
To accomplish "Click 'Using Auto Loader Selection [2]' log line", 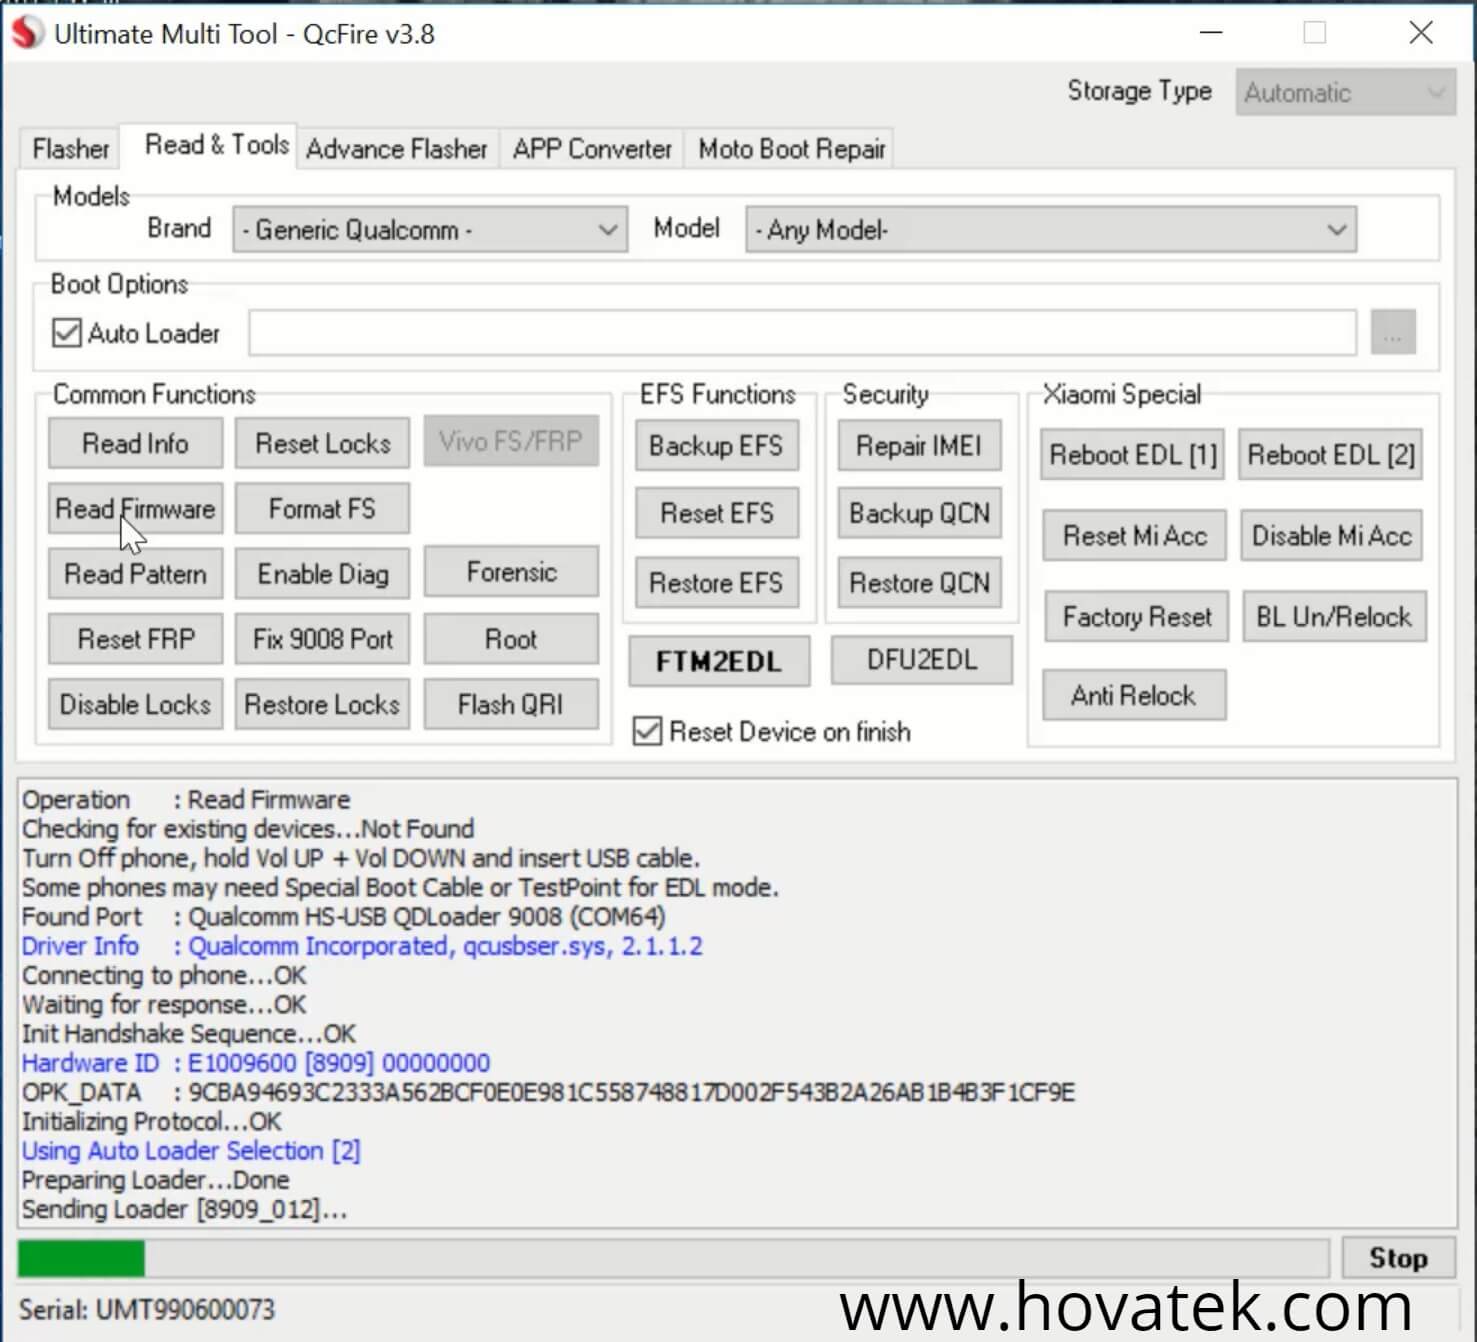I will pyautogui.click(x=191, y=1151).
